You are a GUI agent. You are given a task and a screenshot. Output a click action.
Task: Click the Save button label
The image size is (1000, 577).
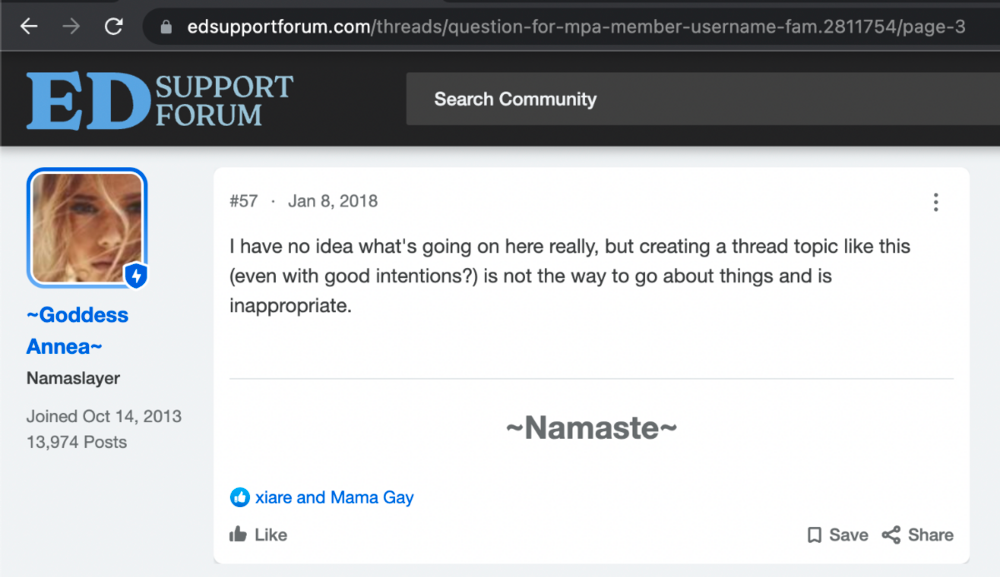[848, 535]
